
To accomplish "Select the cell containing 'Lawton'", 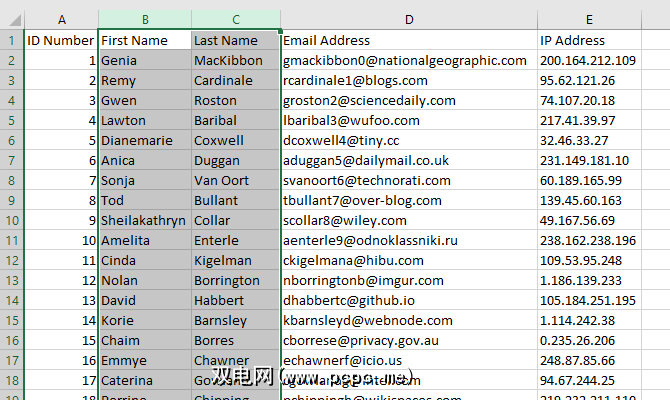I will [145, 121].
